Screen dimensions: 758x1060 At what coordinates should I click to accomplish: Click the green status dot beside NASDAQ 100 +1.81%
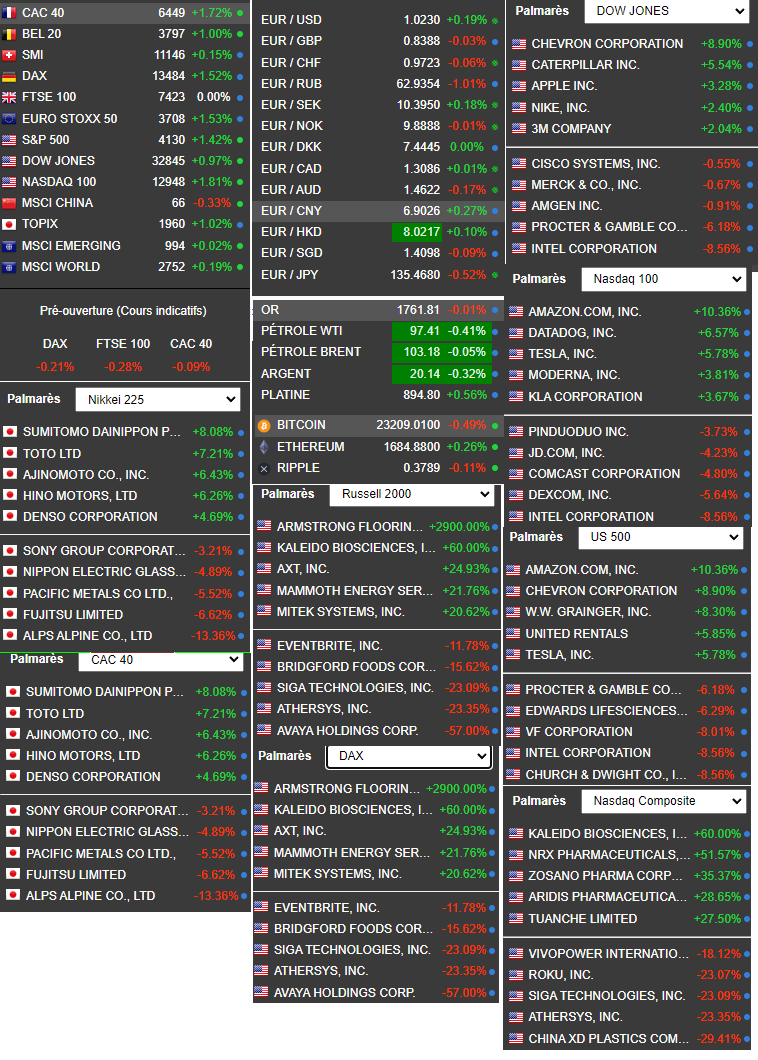click(240, 182)
